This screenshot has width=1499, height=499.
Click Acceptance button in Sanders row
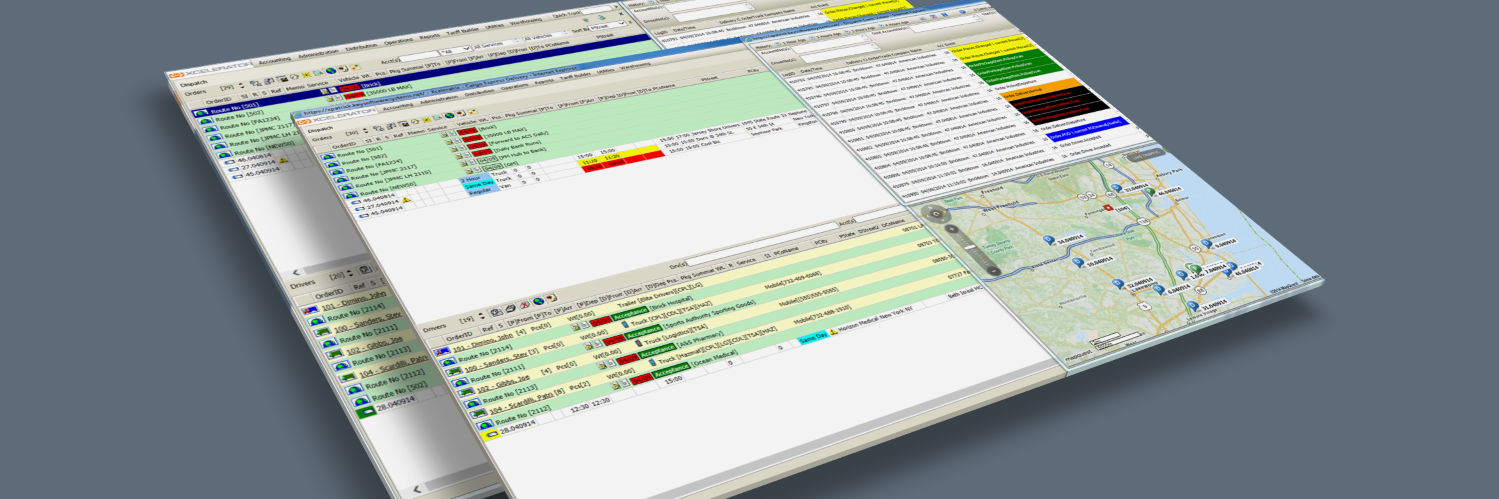click(643, 332)
